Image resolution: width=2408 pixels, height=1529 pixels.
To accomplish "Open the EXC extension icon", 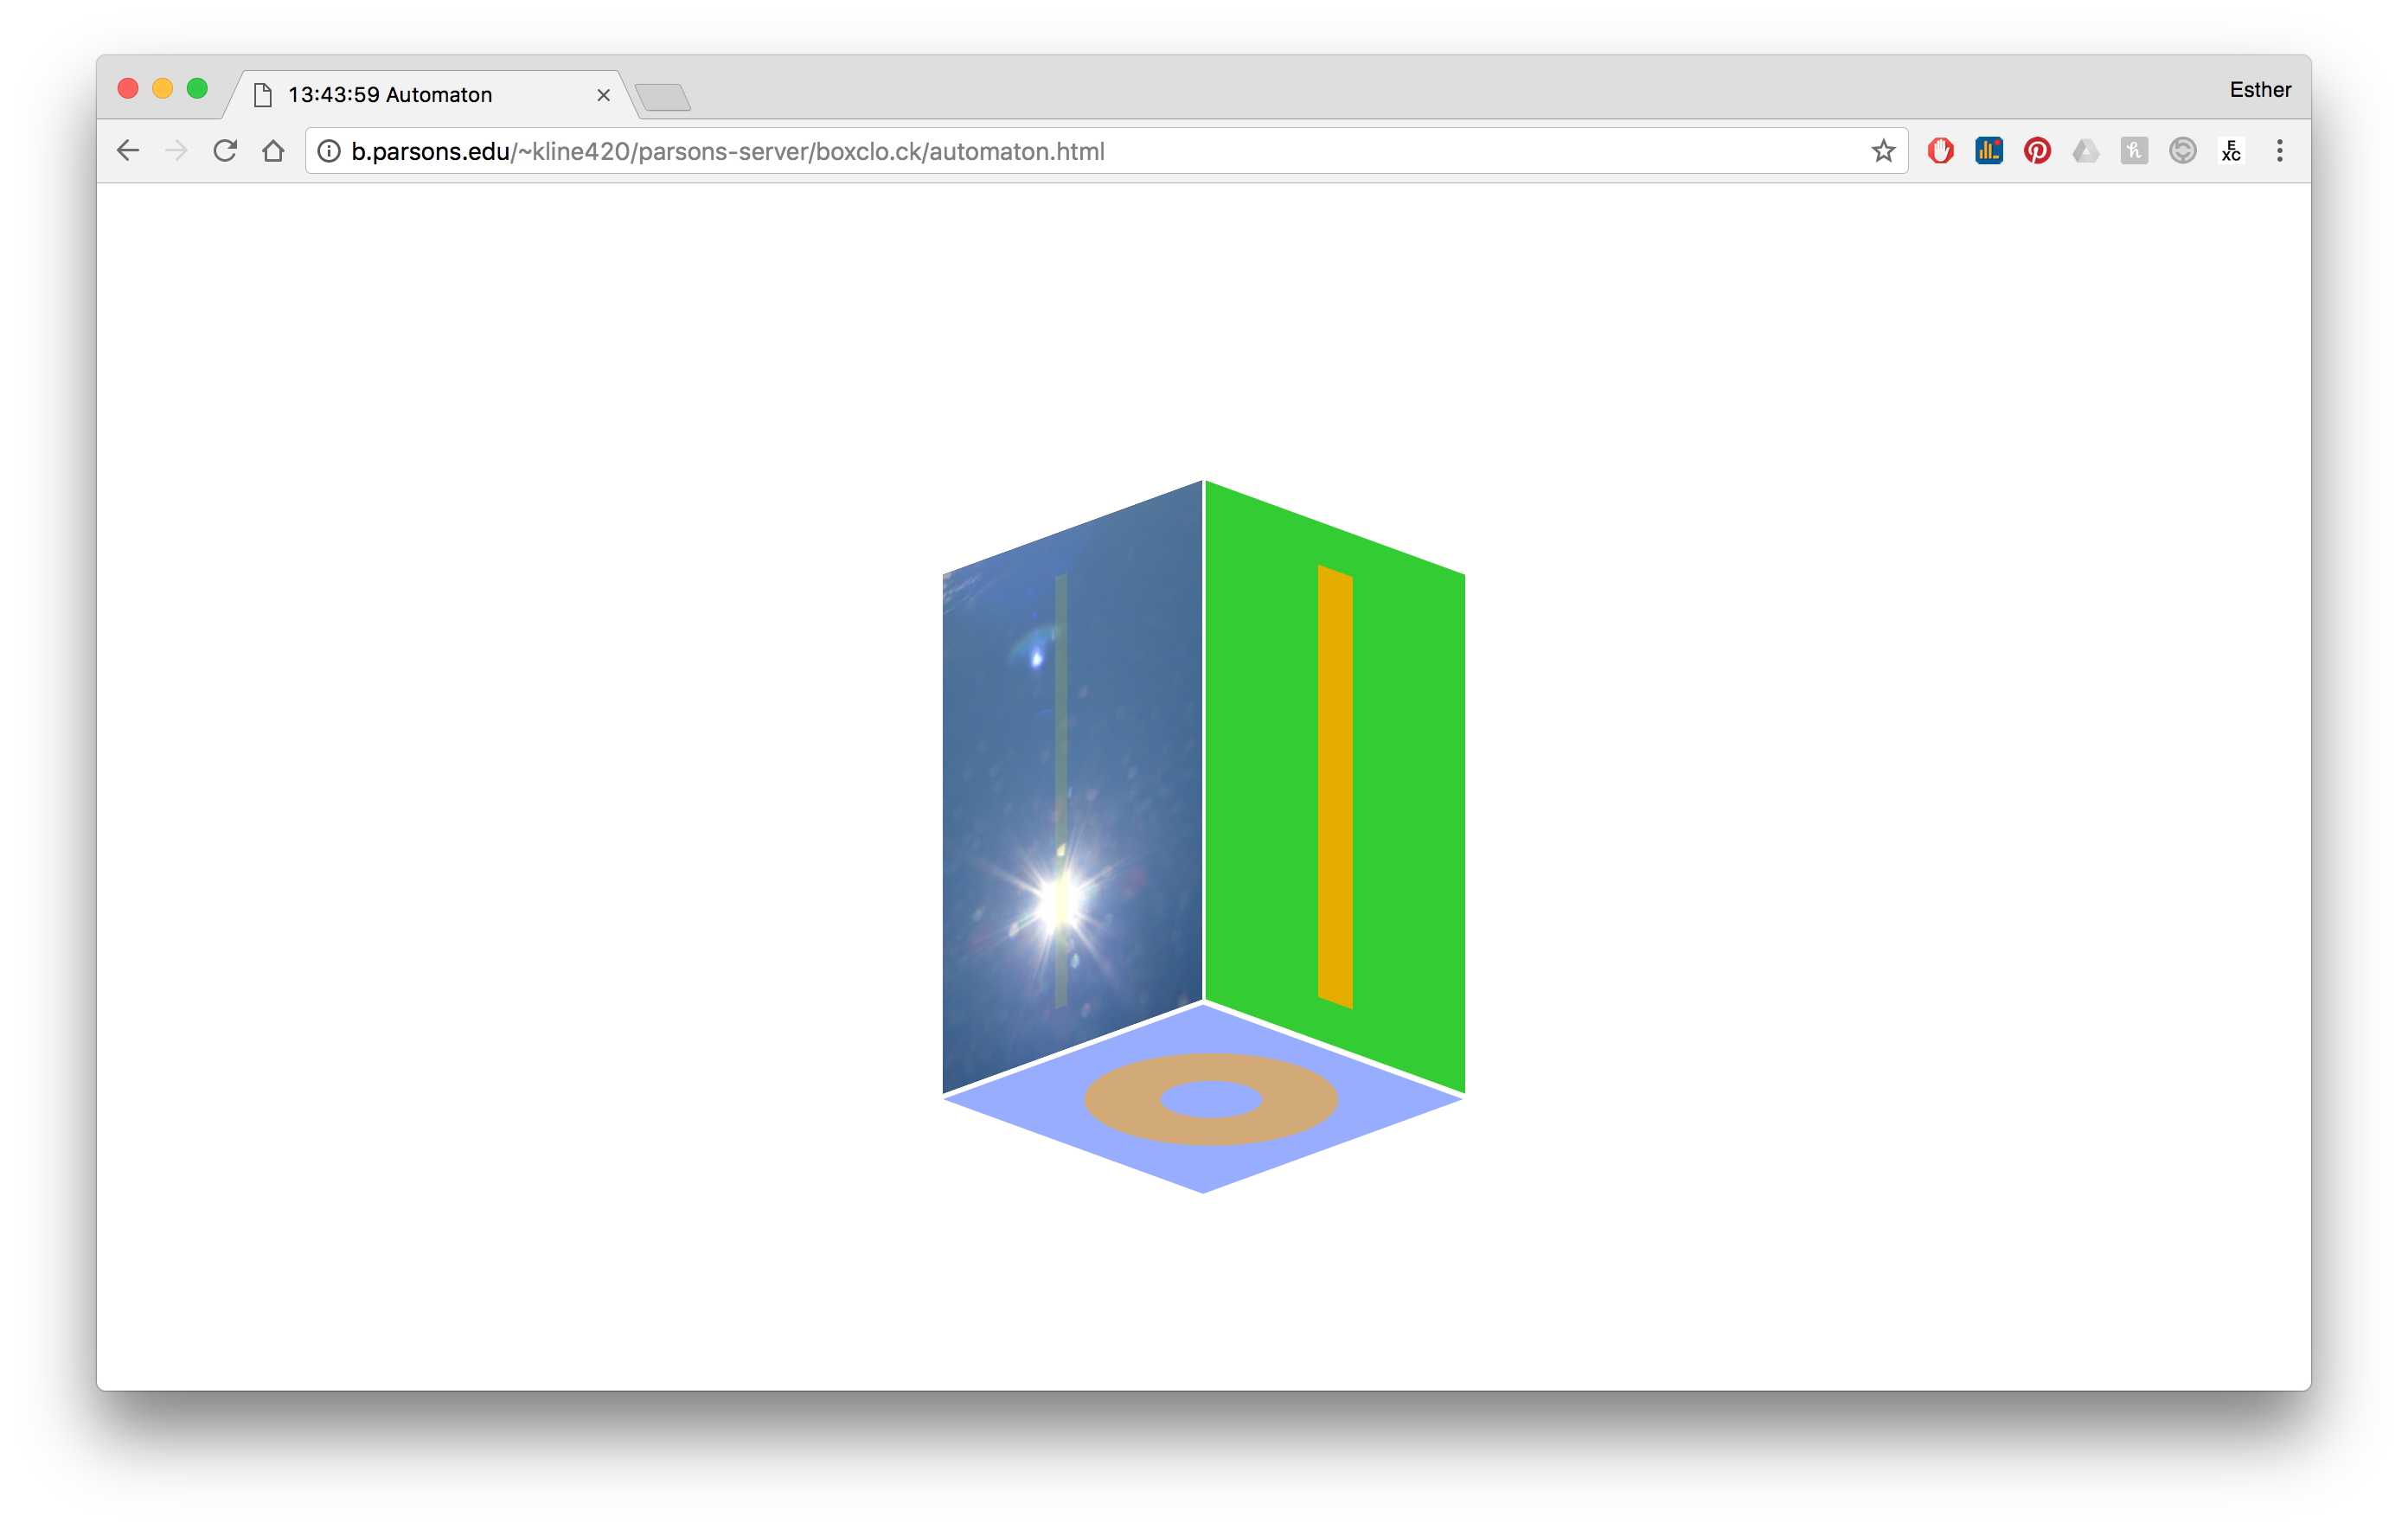I will click(2231, 151).
